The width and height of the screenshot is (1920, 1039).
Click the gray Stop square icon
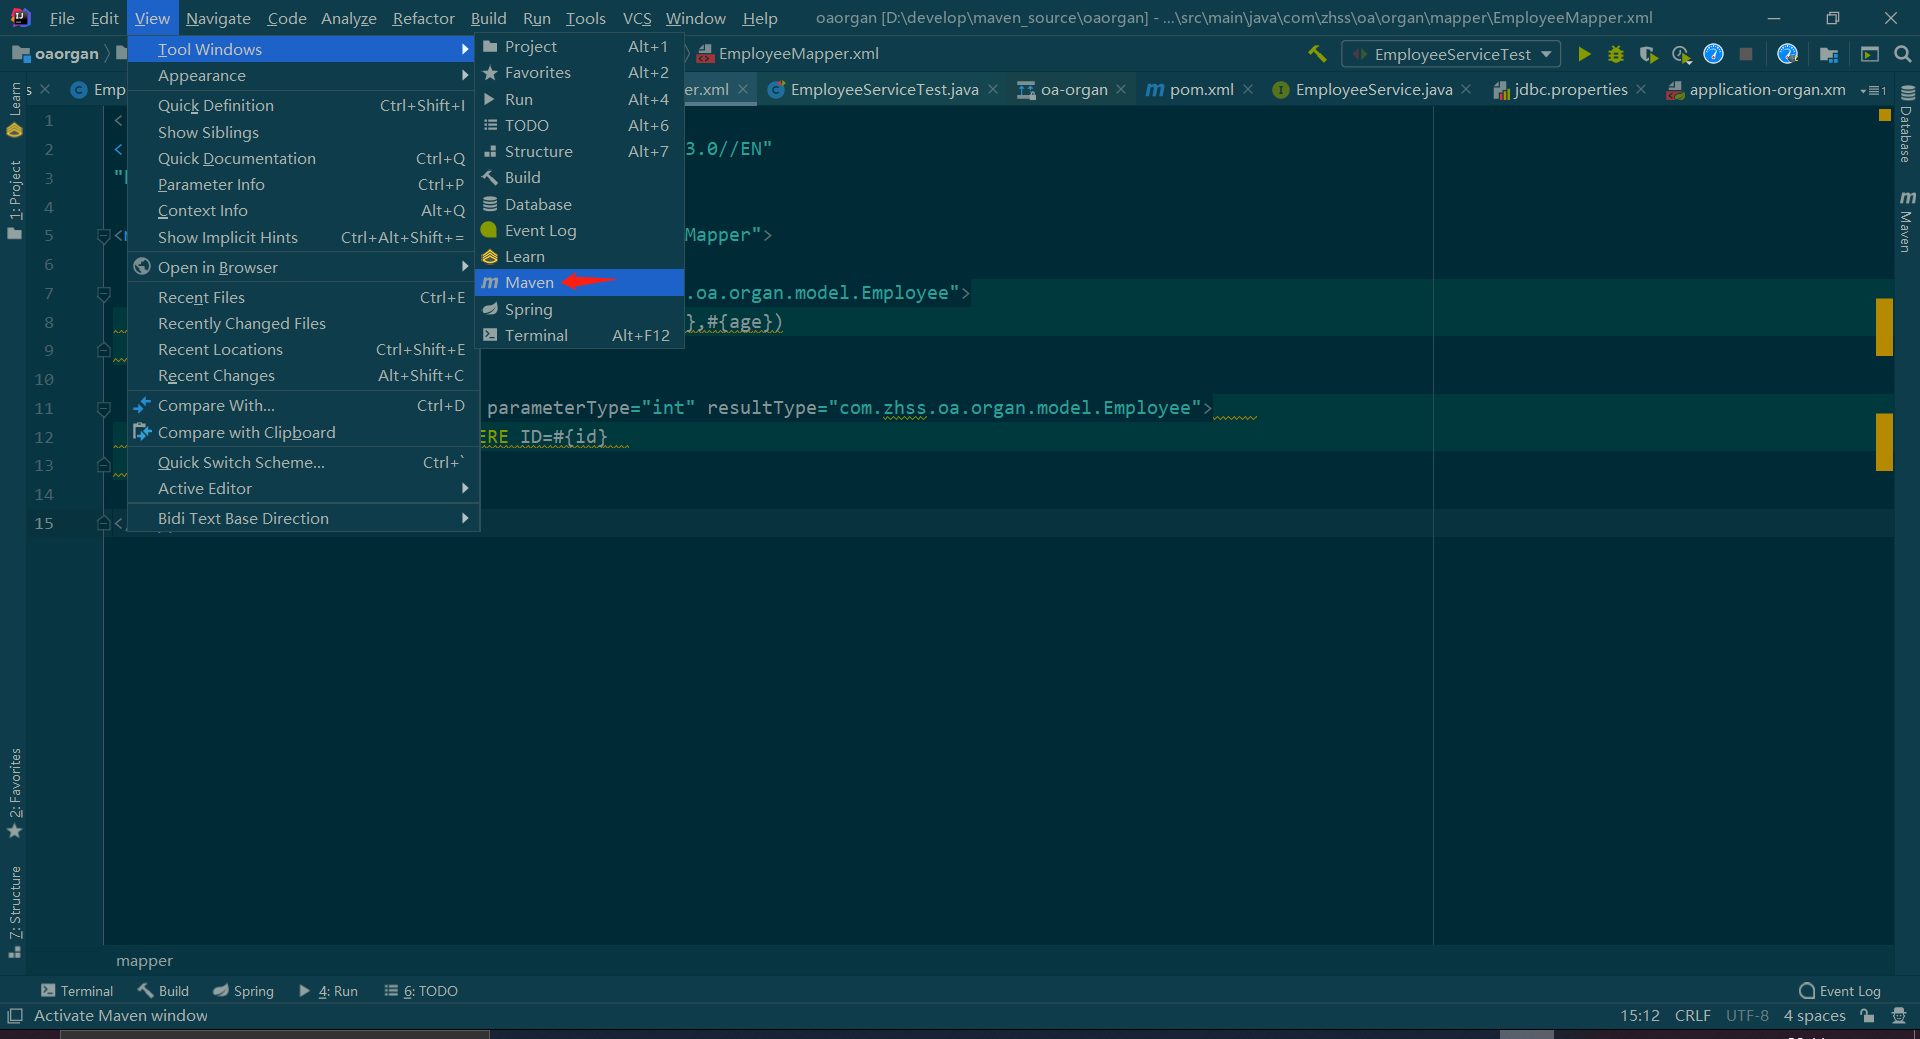[1746, 54]
